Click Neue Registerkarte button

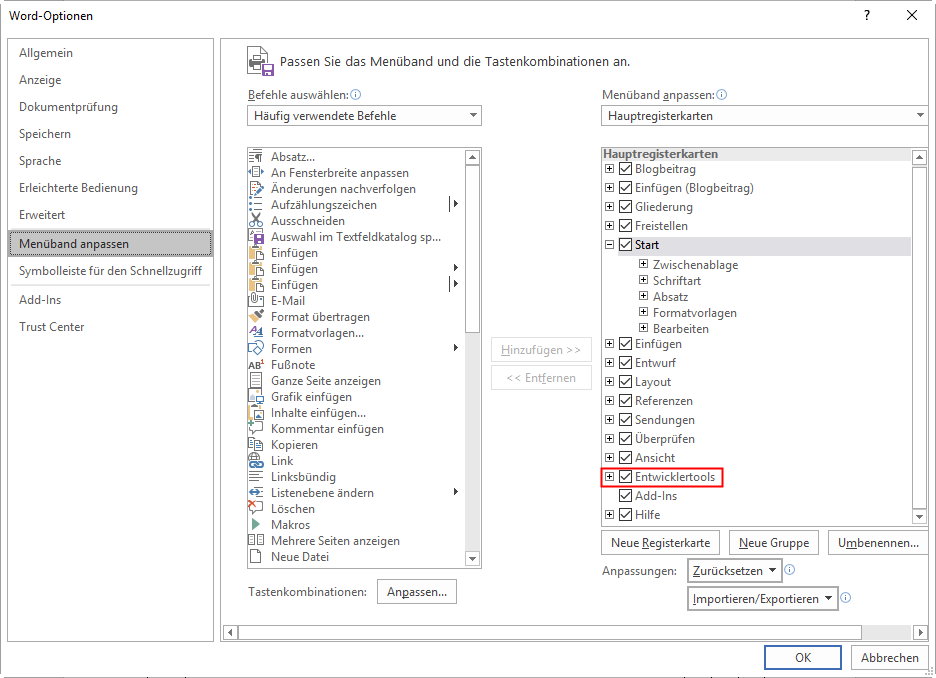(660, 543)
